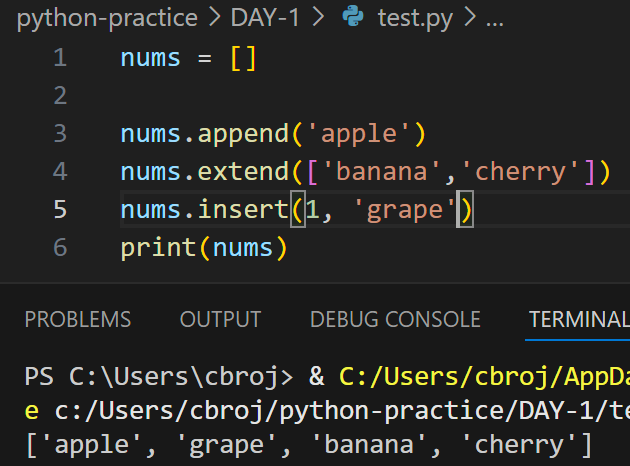630x466 pixels.
Task: Click line number 5 in gutter
Action: click(60, 209)
